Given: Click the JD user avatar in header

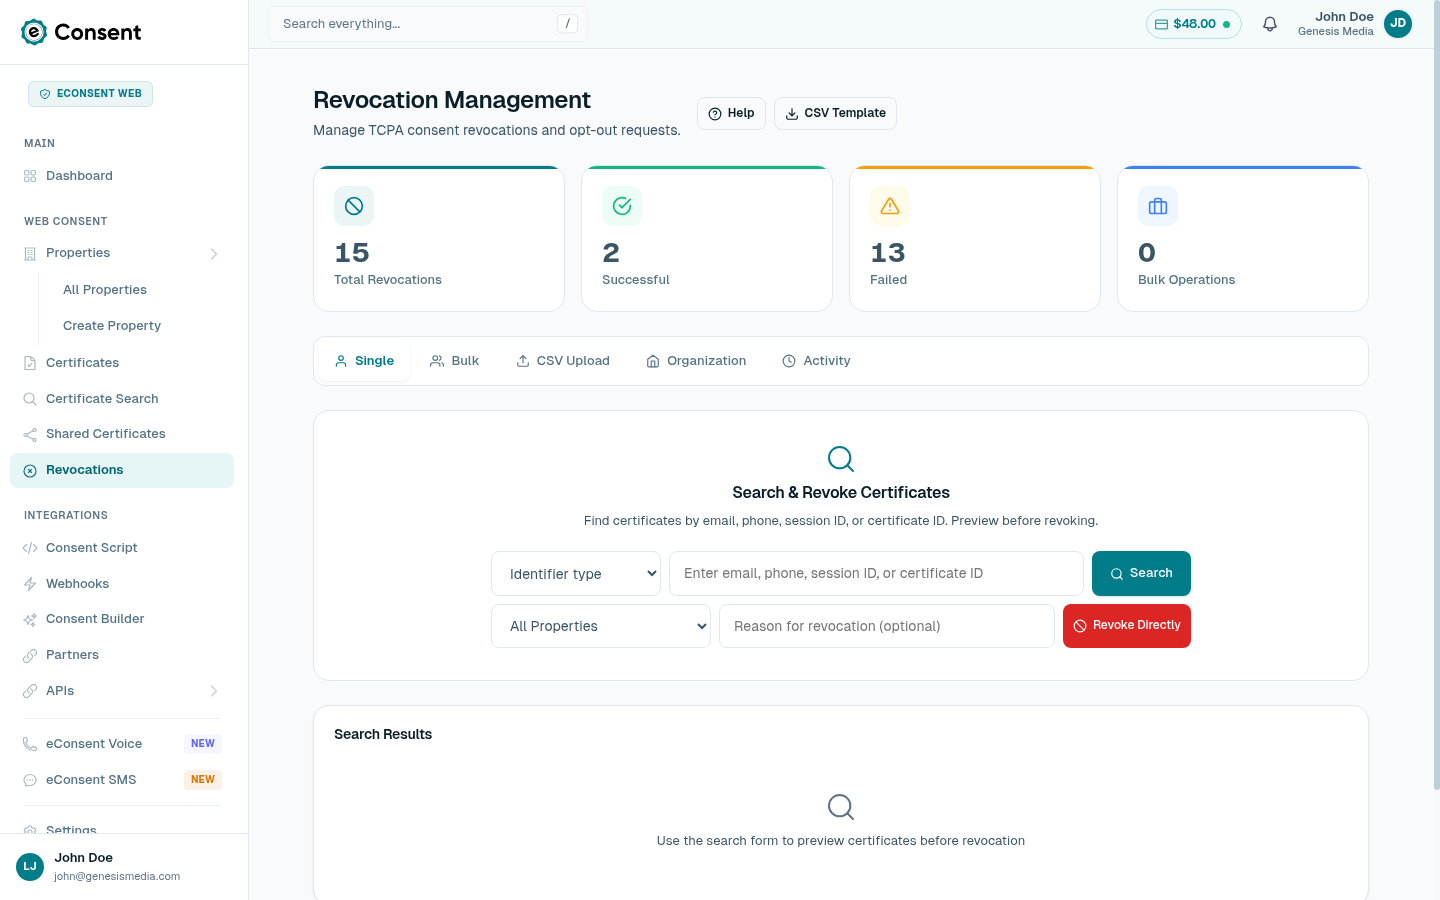Looking at the screenshot, I should (x=1398, y=24).
